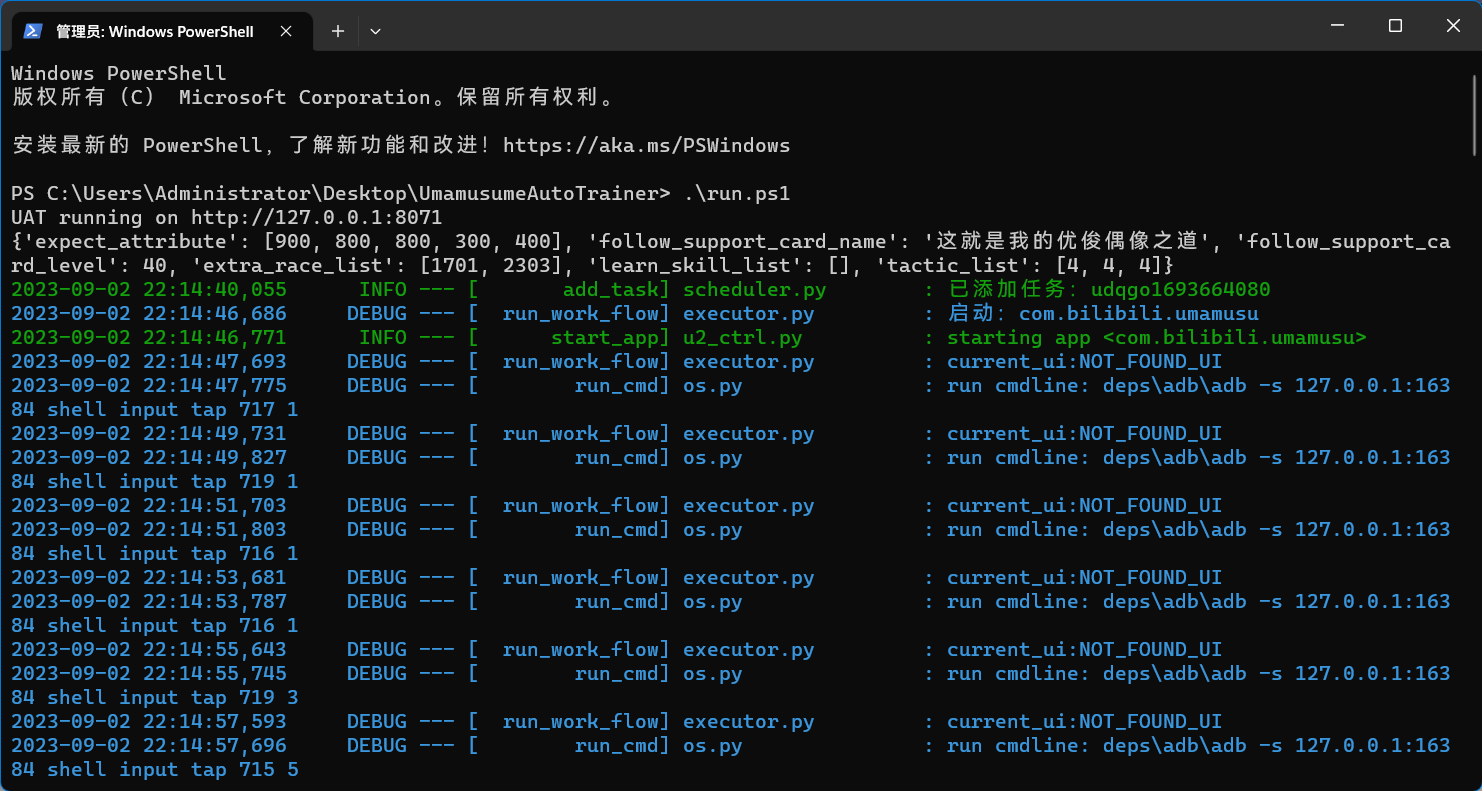Click the maximize icon on the title bar

(x=1395, y=25)
